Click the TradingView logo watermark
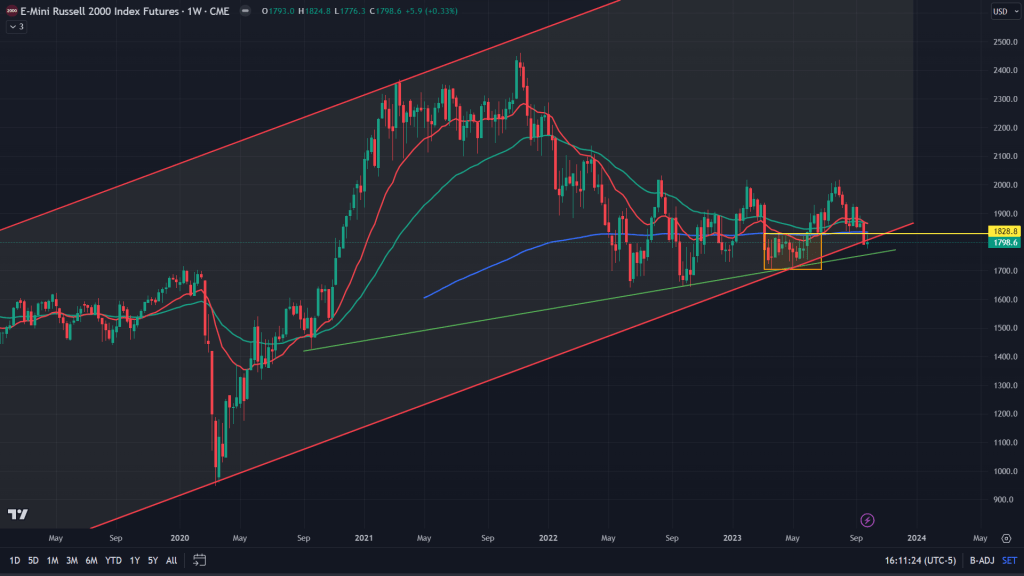 point(17,514)
